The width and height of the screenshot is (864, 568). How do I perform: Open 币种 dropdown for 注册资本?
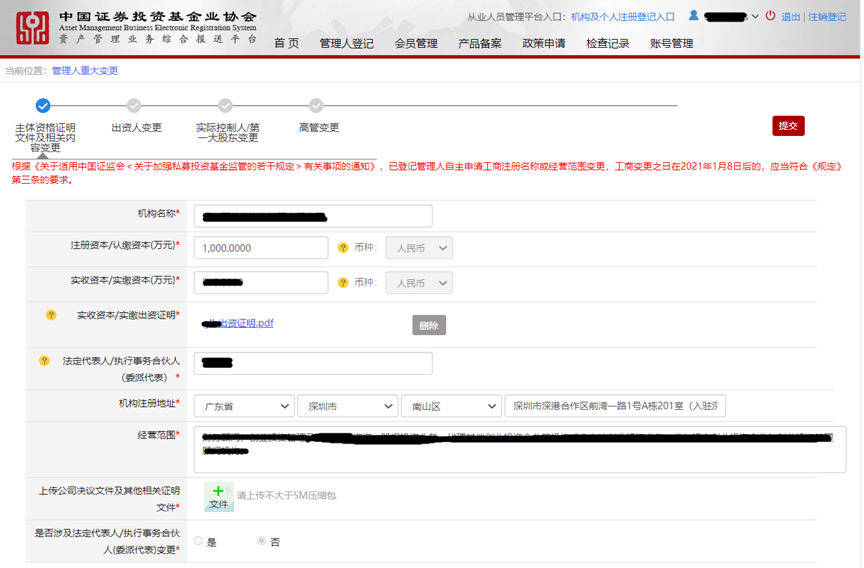pyautogui.click(x=419, y=248)
